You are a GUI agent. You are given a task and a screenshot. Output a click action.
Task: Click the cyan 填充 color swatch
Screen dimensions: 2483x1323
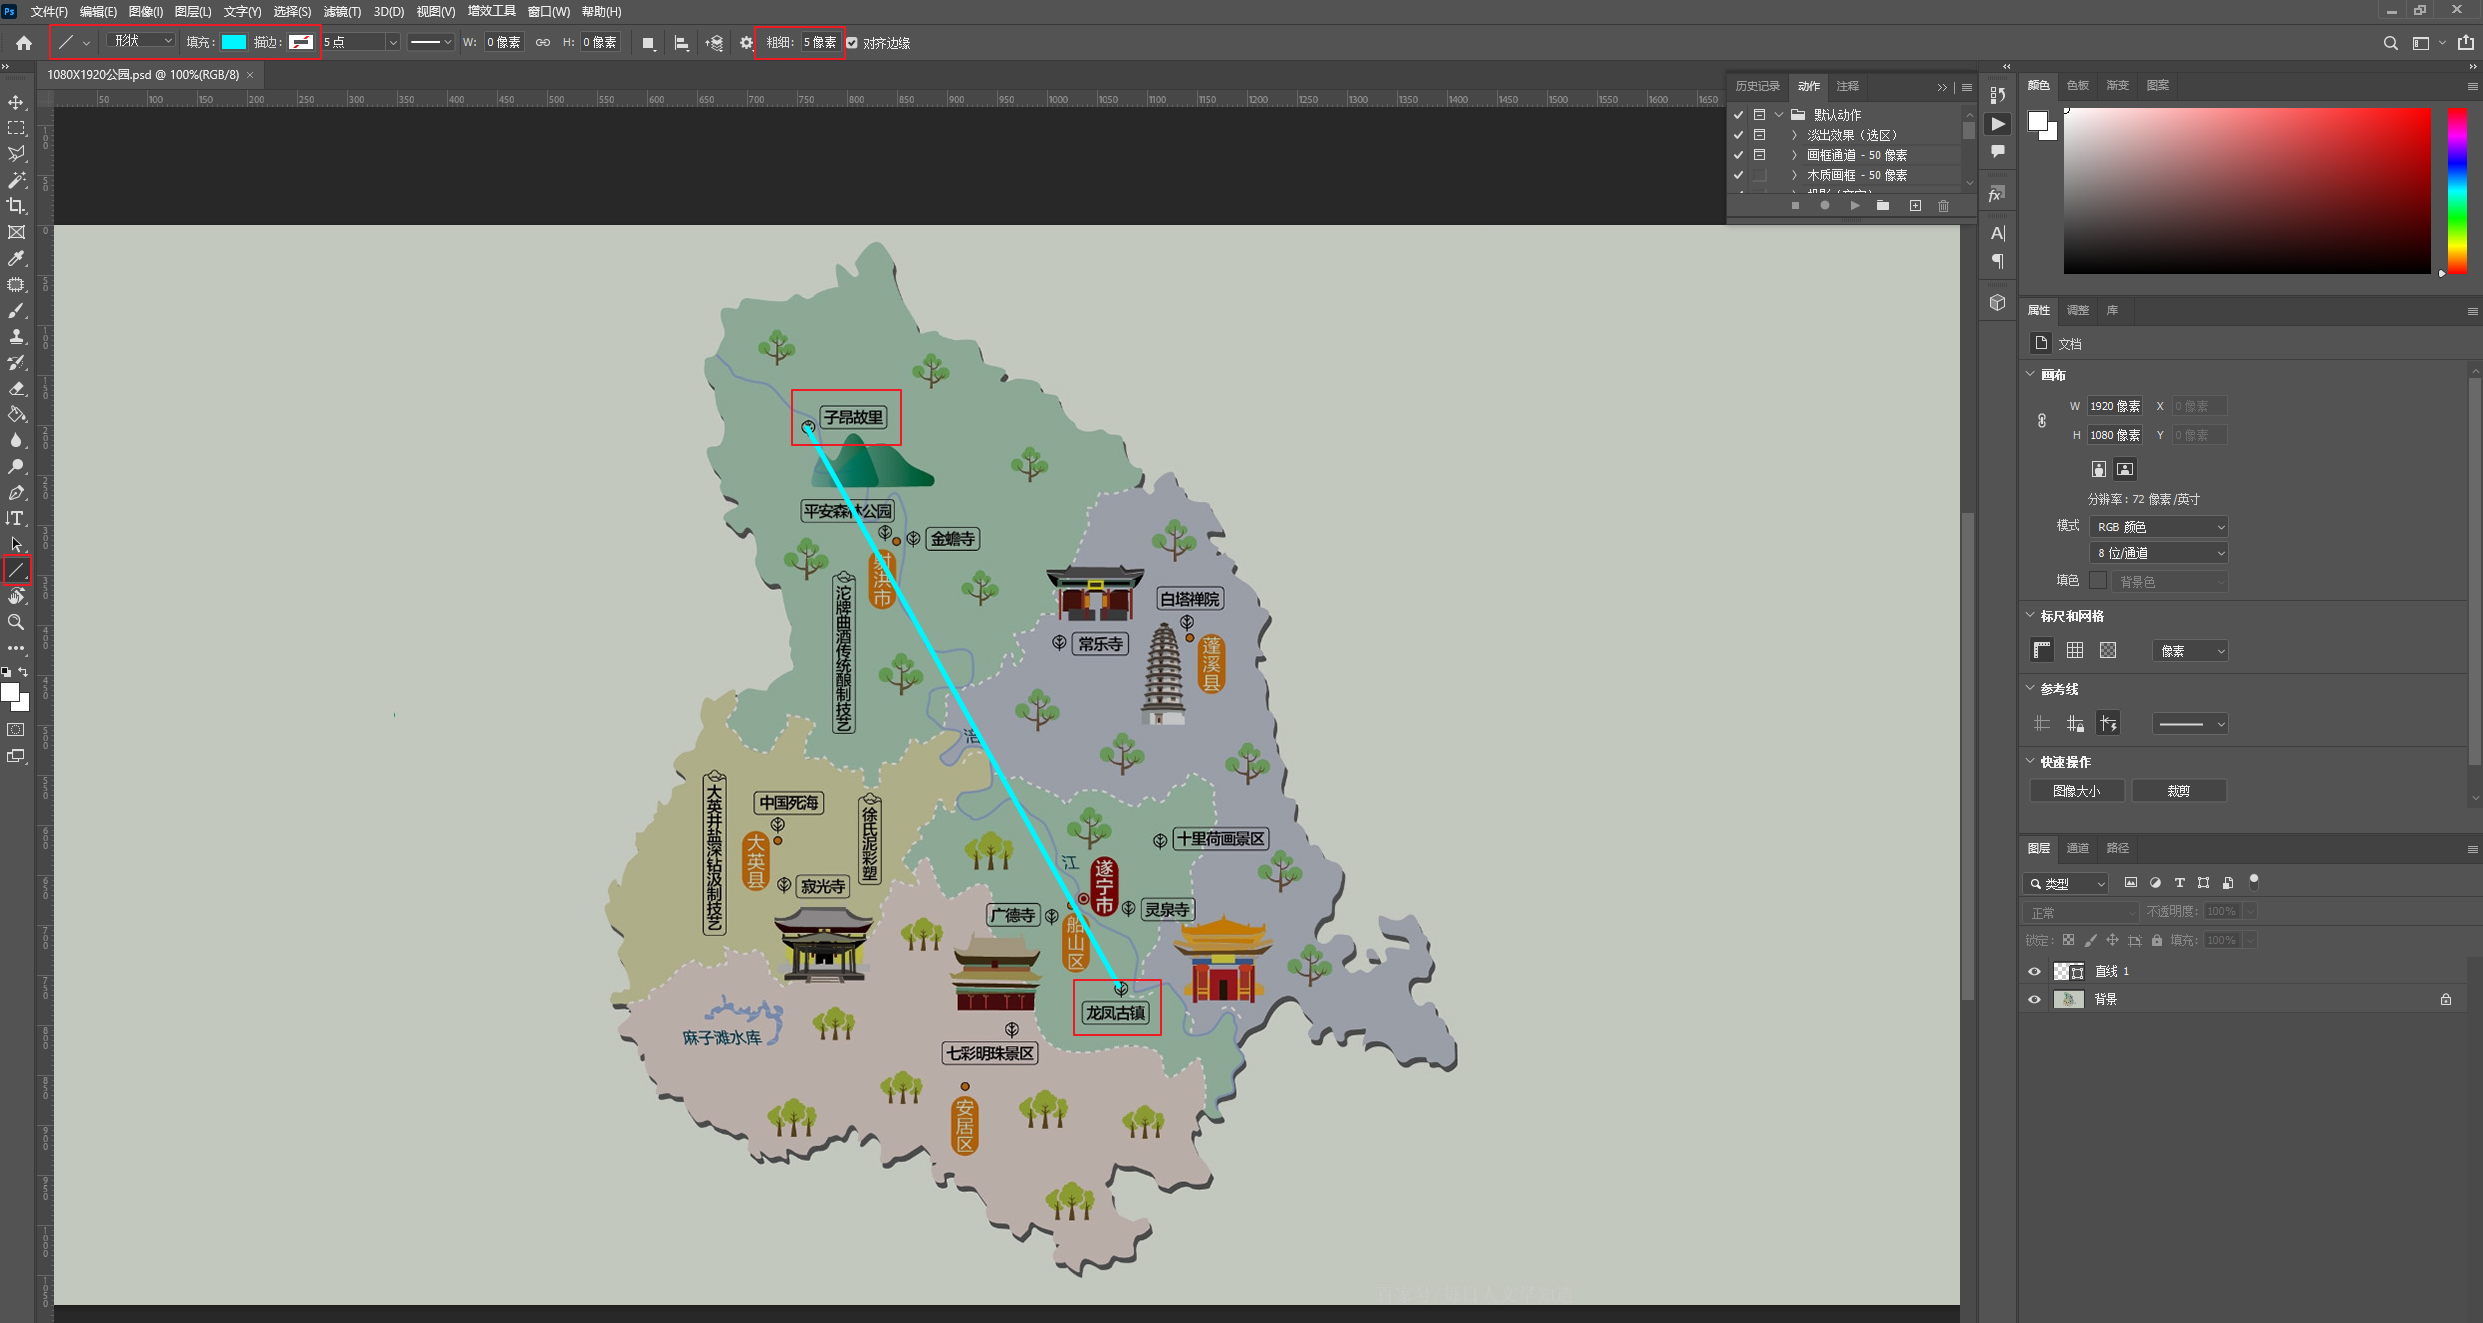click(234, 42)
